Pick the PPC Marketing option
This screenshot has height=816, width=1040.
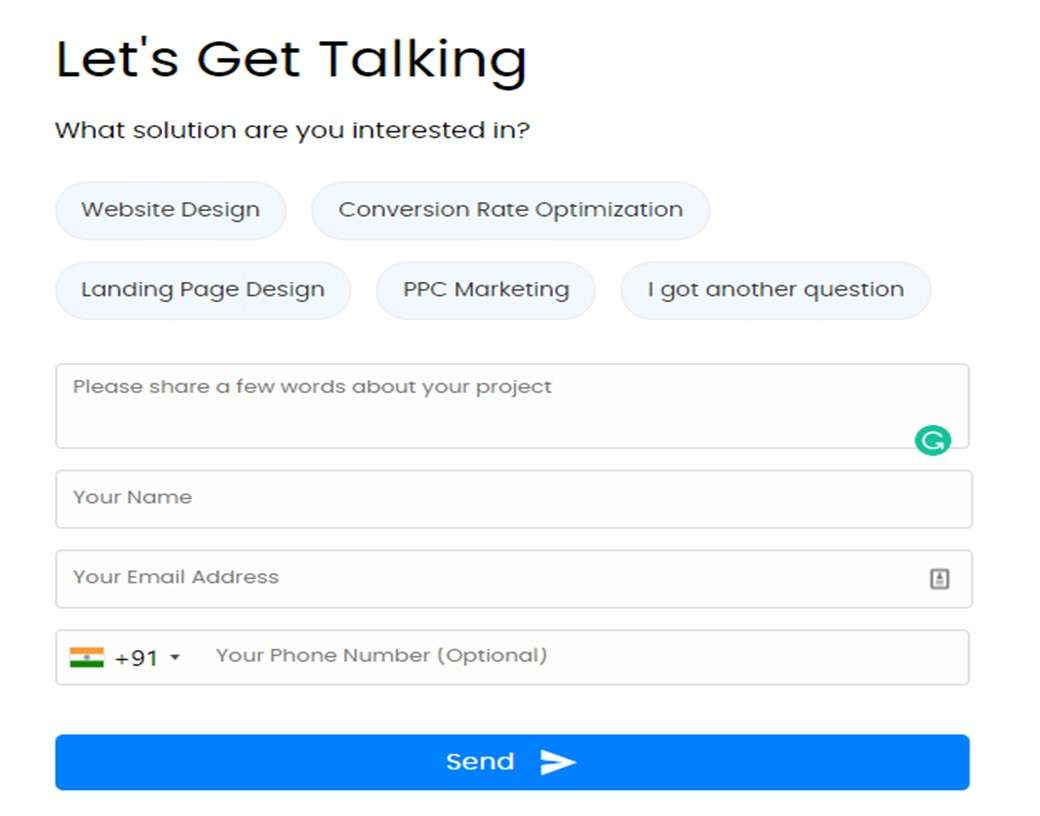(486, 290)
